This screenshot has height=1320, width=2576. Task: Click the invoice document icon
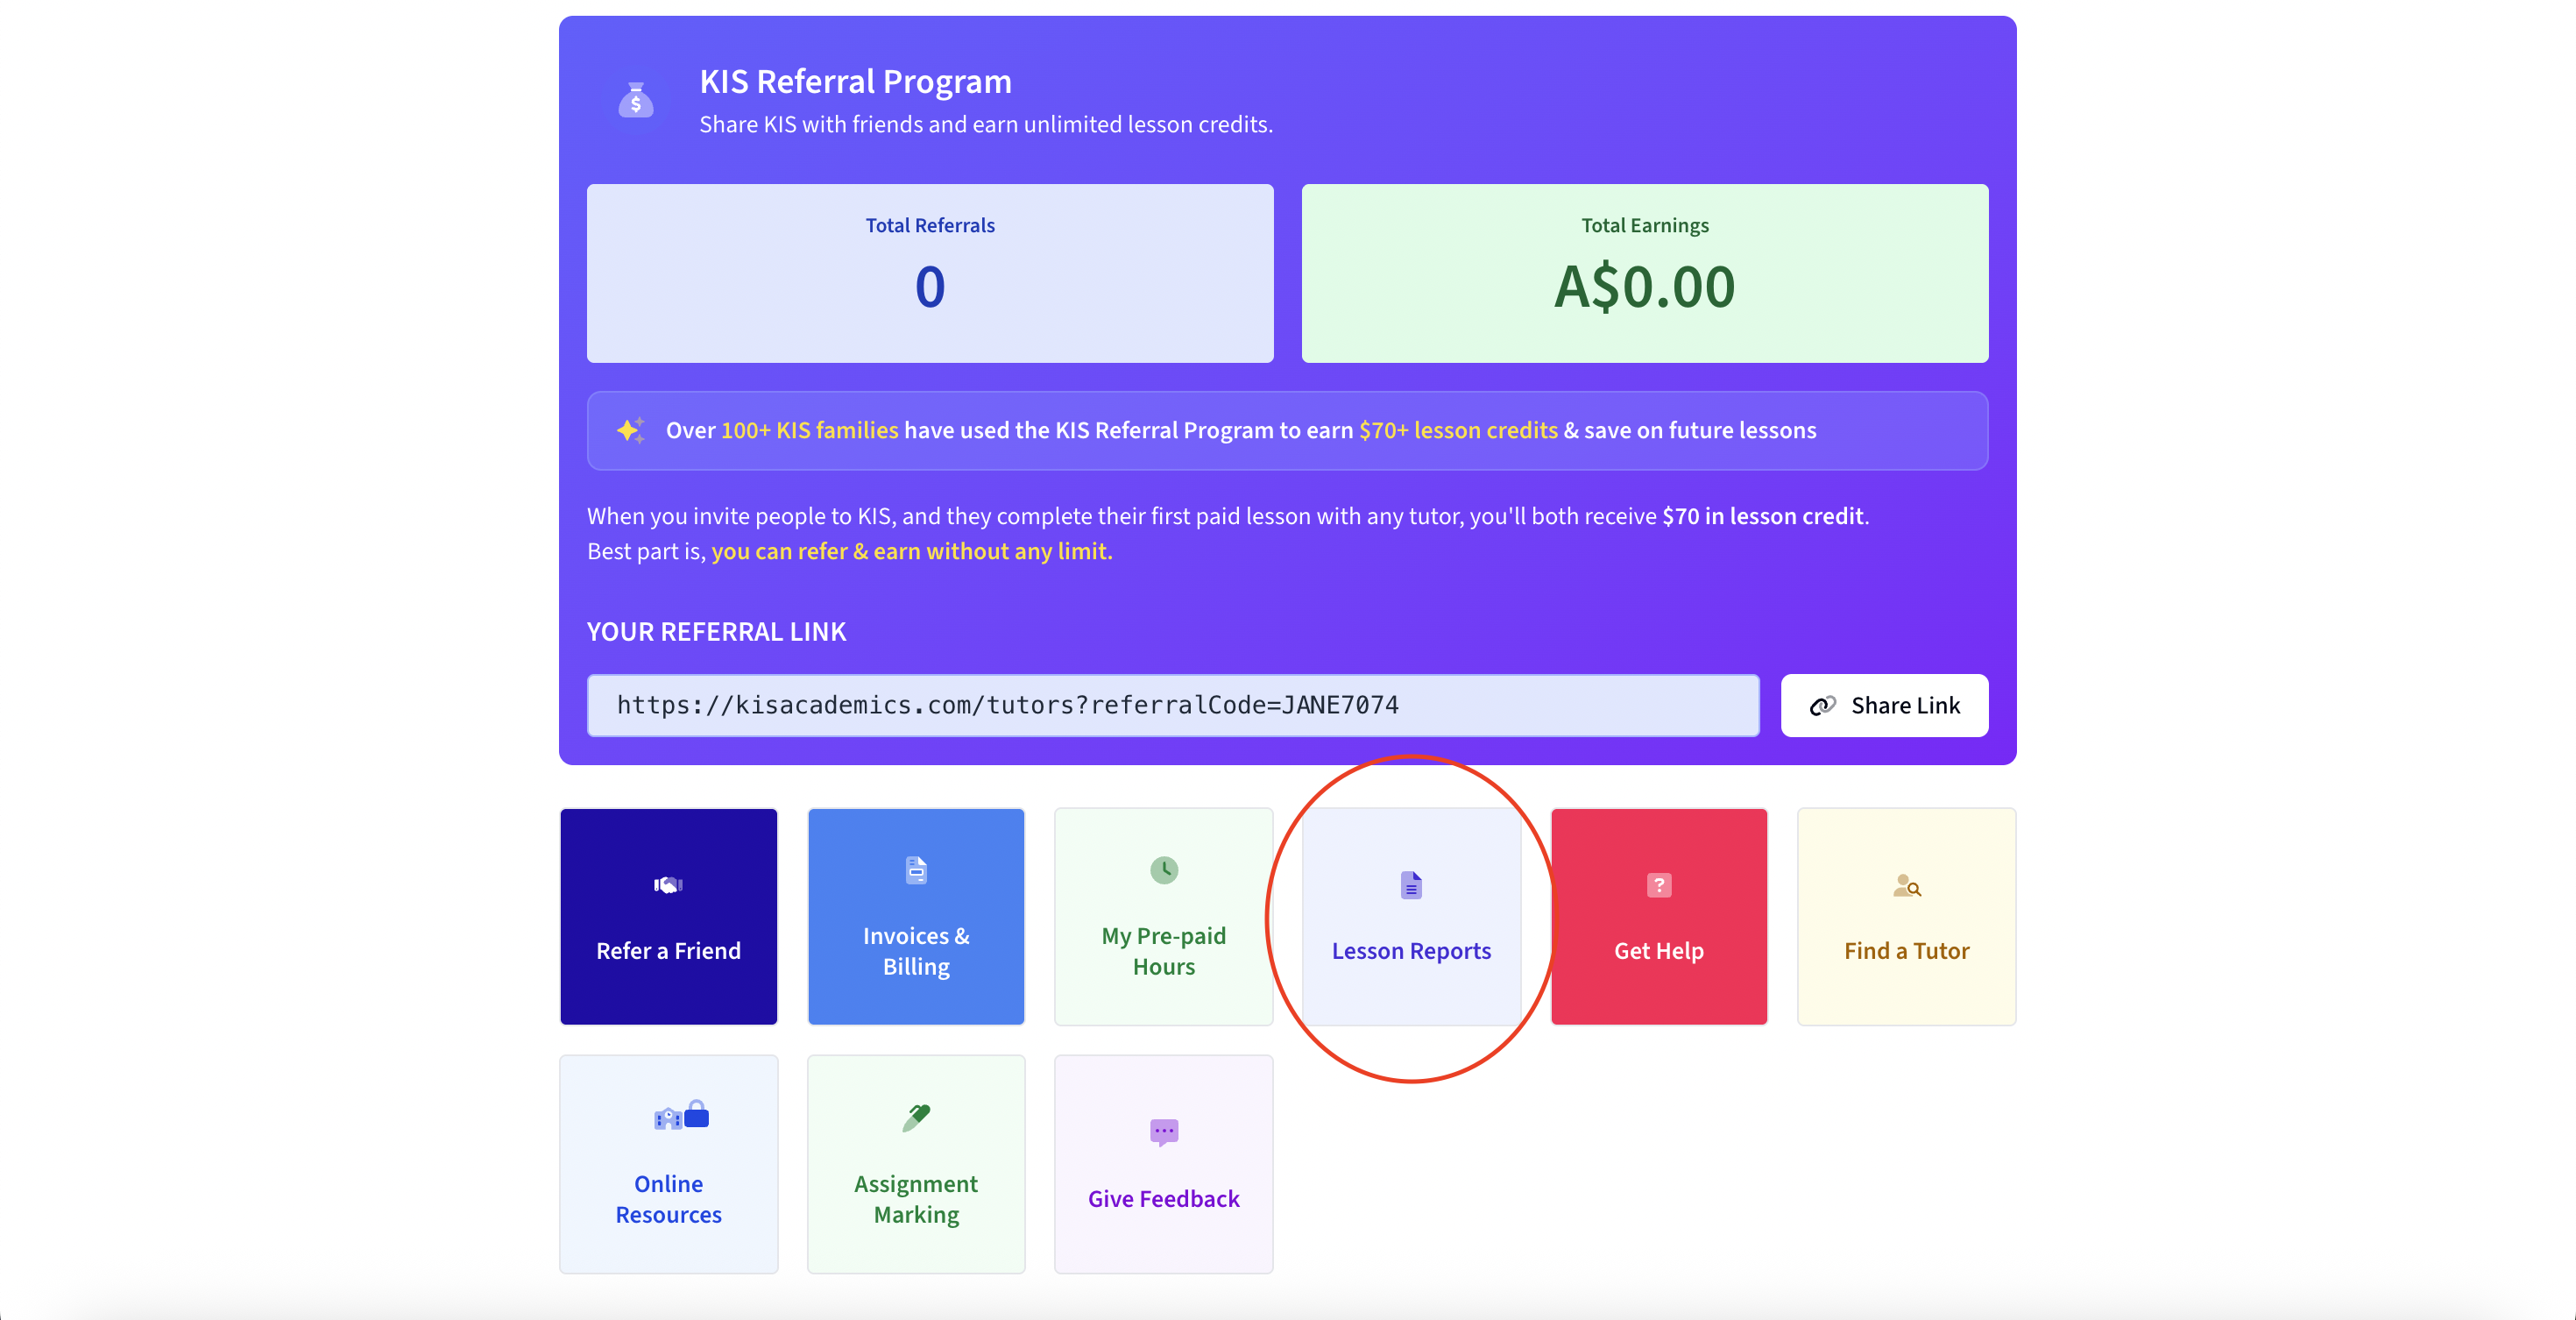coord(916,870)
